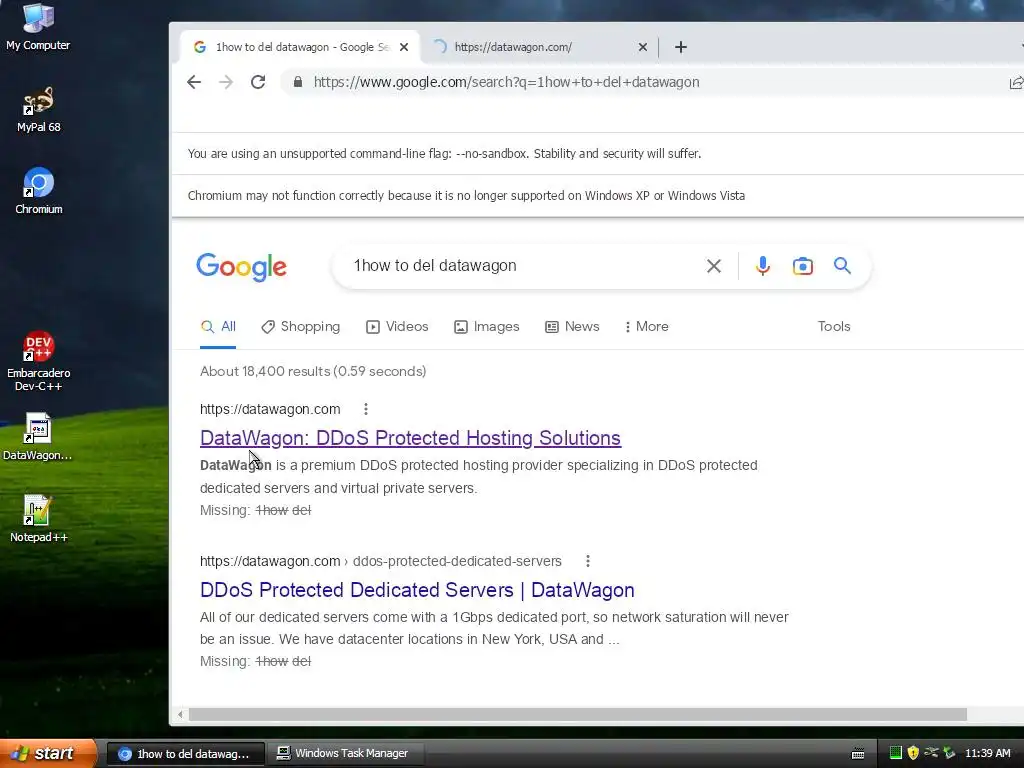Viewport: 1024px width, 768px height.
Task: Click the browser forward arrow
Action: point(226,82)
